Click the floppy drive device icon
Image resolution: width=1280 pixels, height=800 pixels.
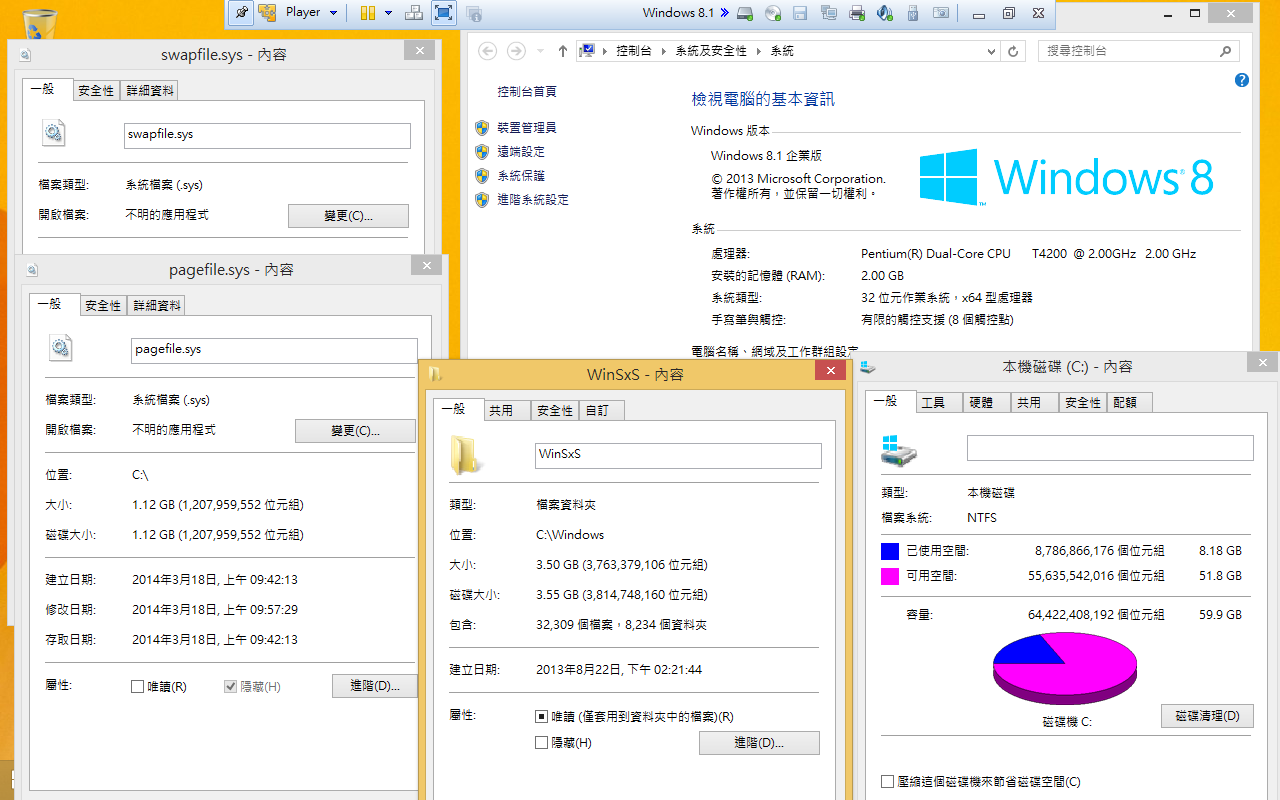(x=800, y=13)
